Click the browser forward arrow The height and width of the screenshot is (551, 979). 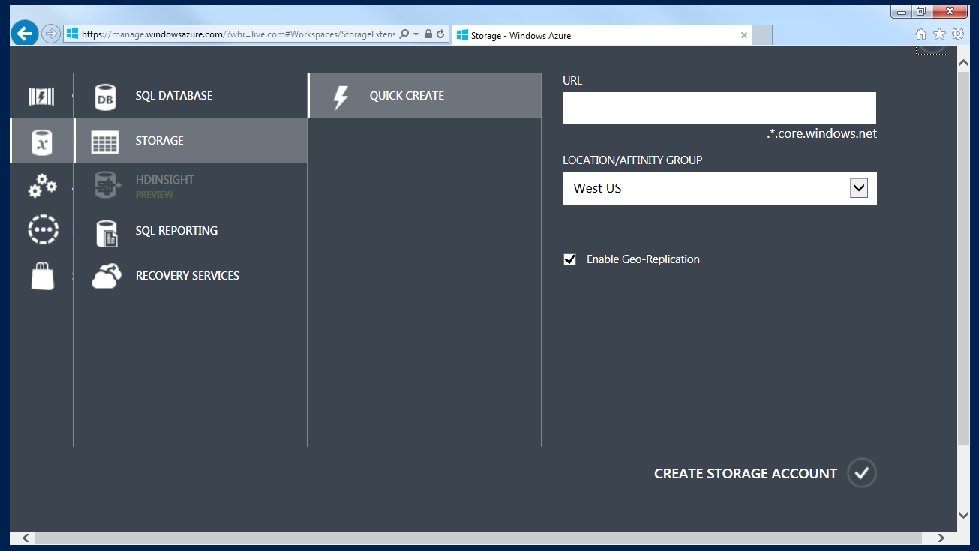click(x=51, y=33)
